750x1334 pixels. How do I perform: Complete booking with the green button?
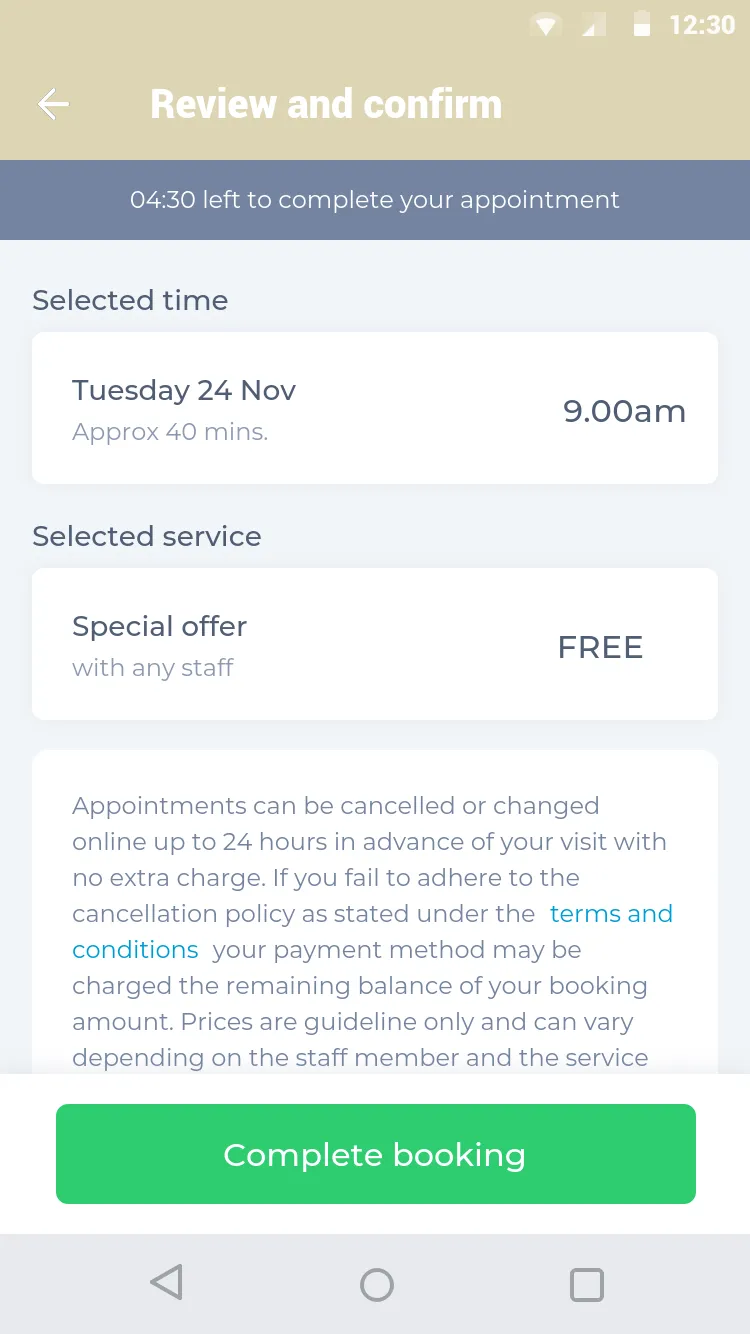[375, 1154]
